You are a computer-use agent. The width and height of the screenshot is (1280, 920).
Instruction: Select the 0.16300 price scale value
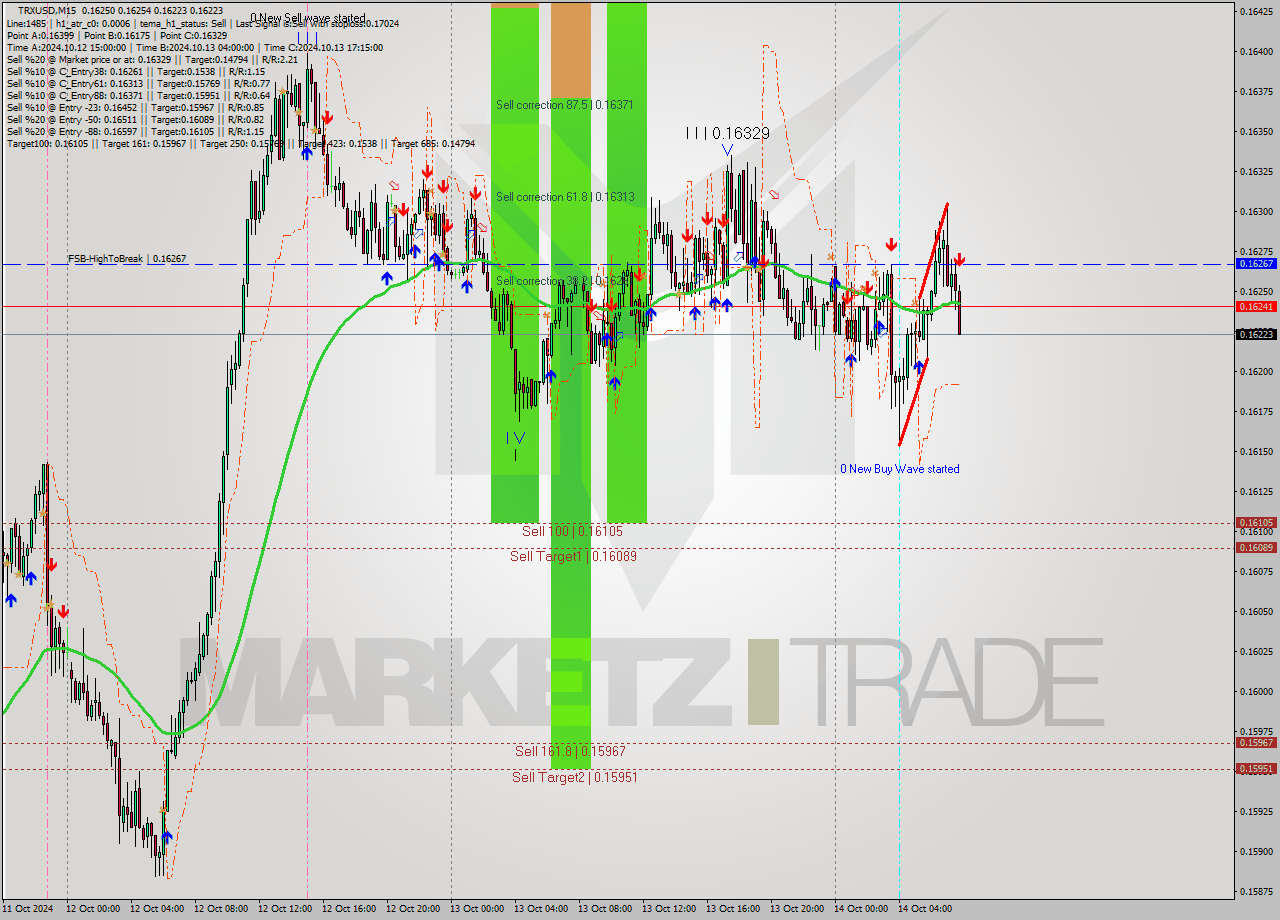point(1256,211)
